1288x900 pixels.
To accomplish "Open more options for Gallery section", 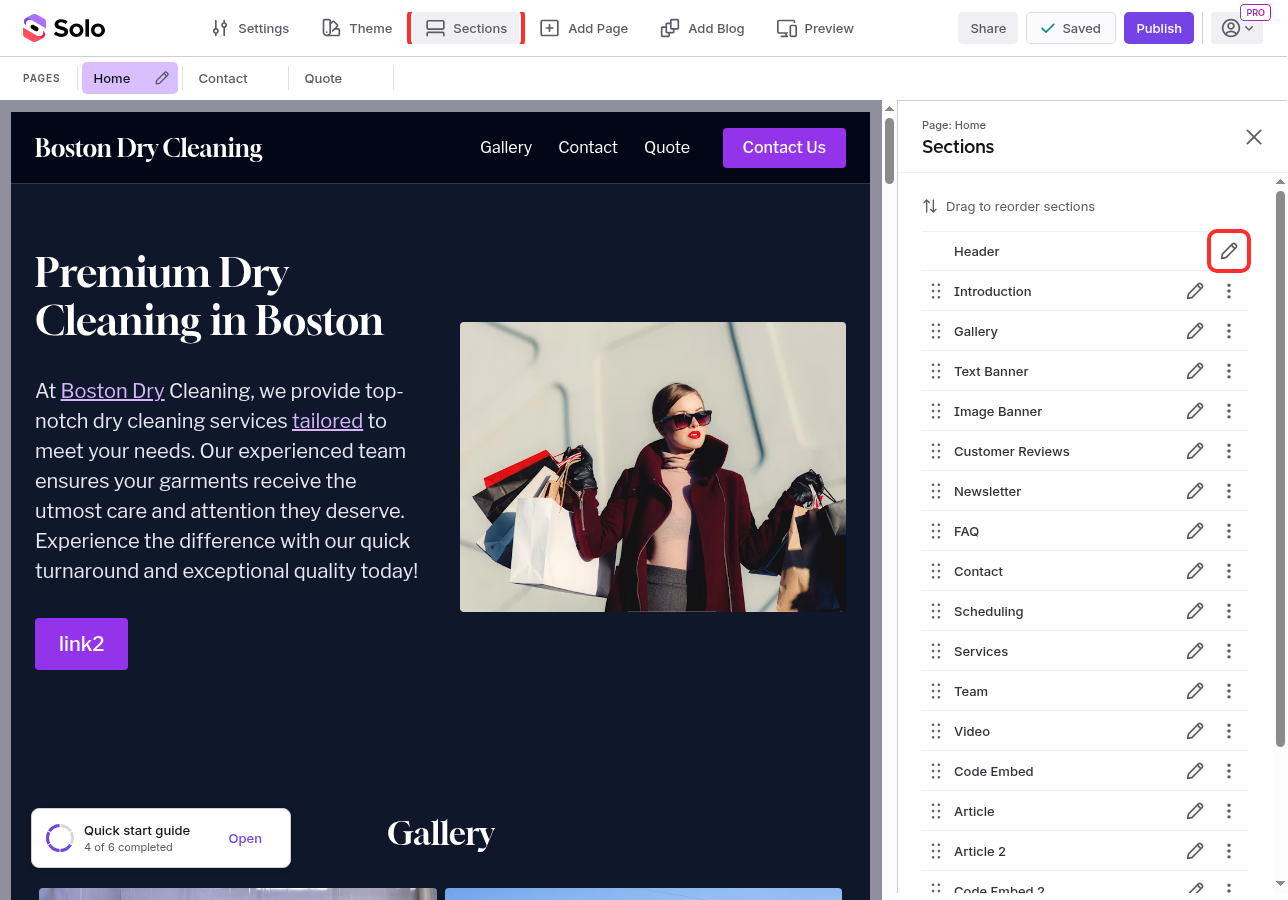I will click(1229, 331).
